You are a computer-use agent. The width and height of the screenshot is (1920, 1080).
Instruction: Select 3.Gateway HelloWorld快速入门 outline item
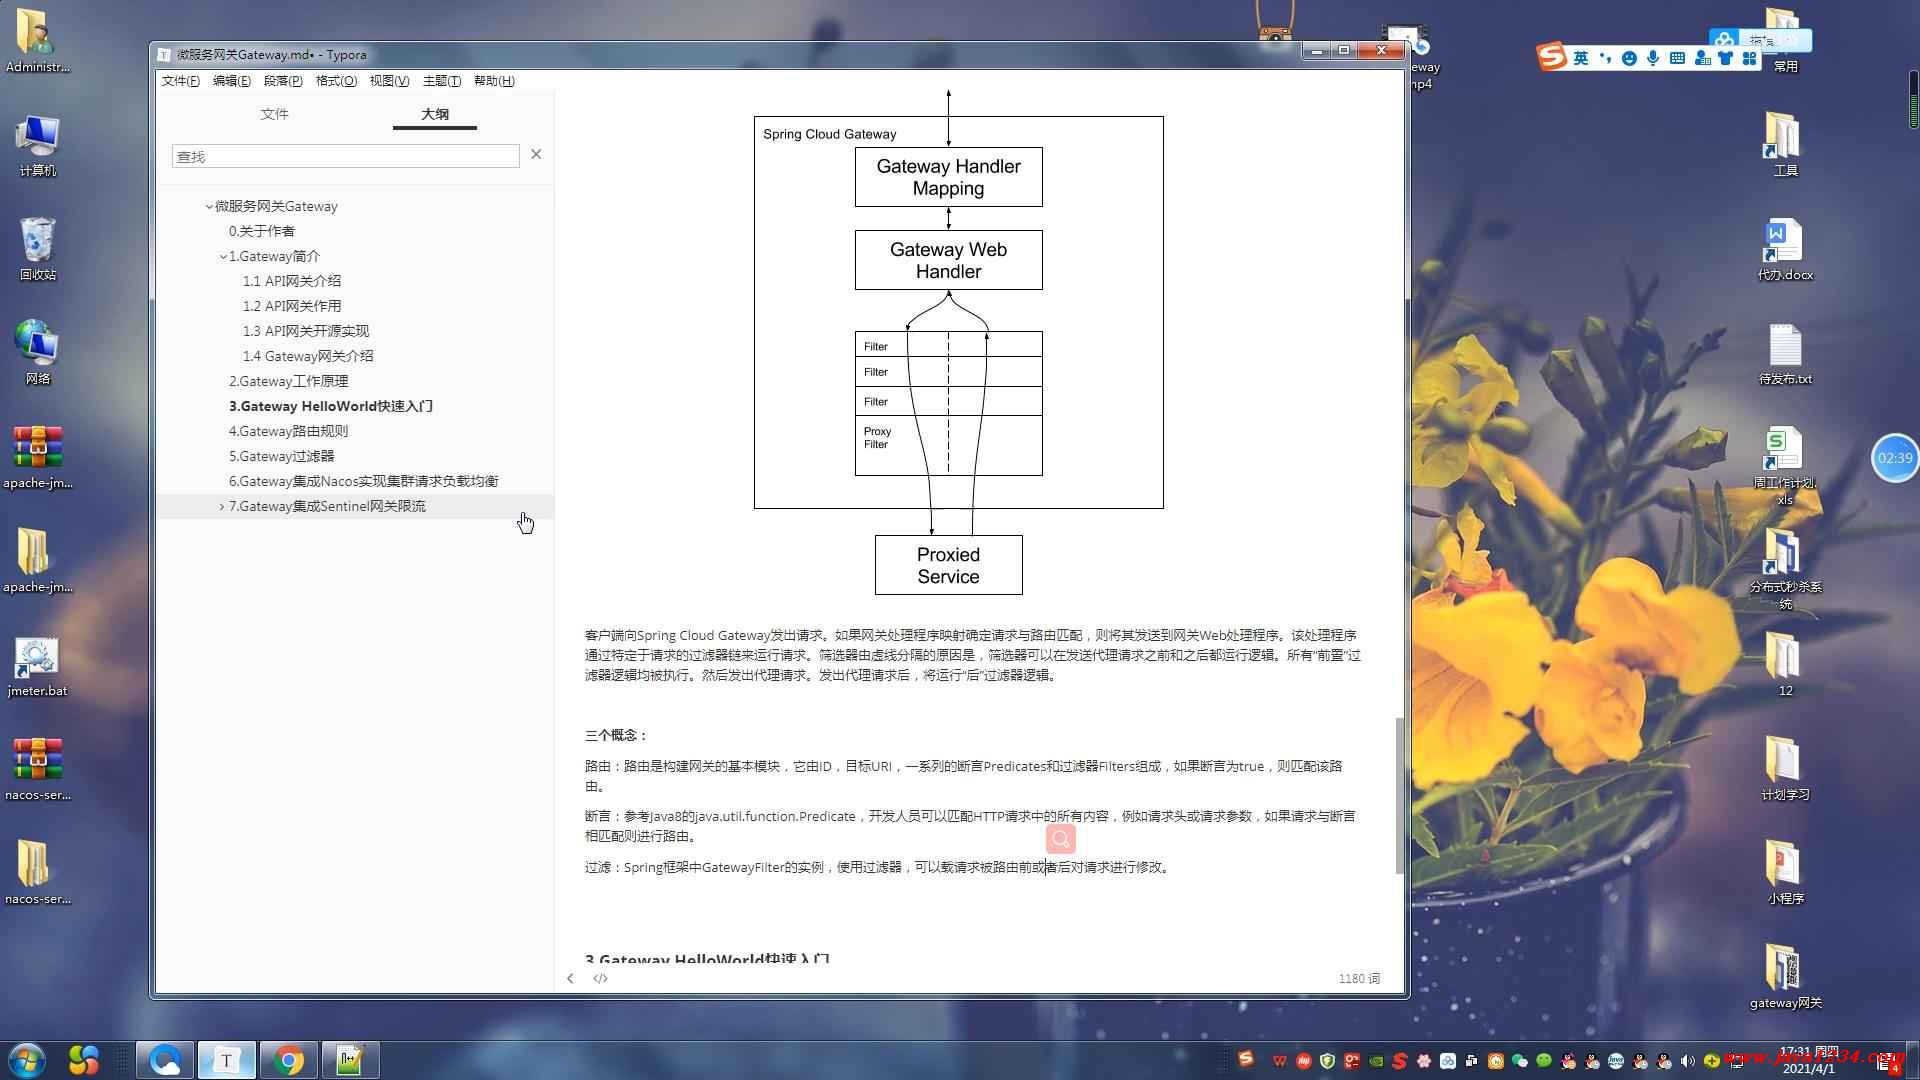[x=330, y=406]
